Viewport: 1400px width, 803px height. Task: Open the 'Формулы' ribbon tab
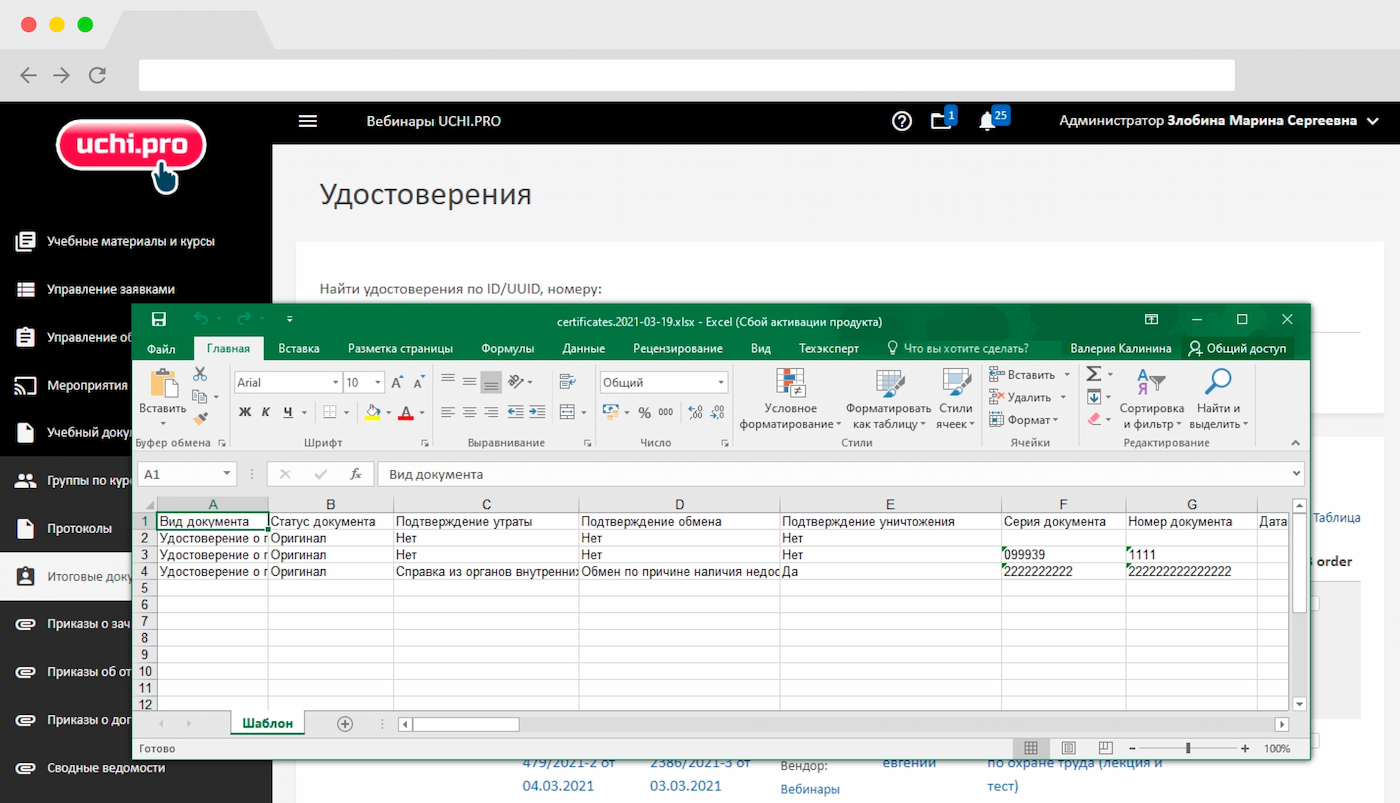(x=507, y=349)
